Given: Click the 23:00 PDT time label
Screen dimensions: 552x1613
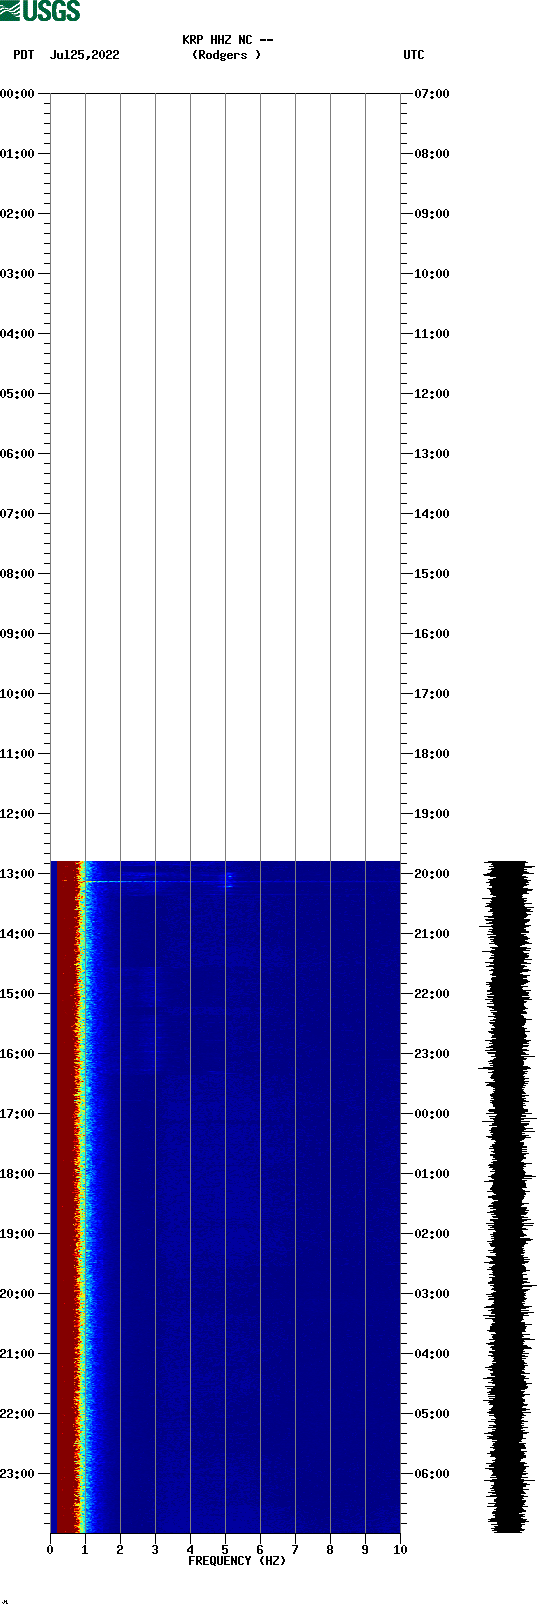Looking at the screenshot, I should pos(17,1474).
